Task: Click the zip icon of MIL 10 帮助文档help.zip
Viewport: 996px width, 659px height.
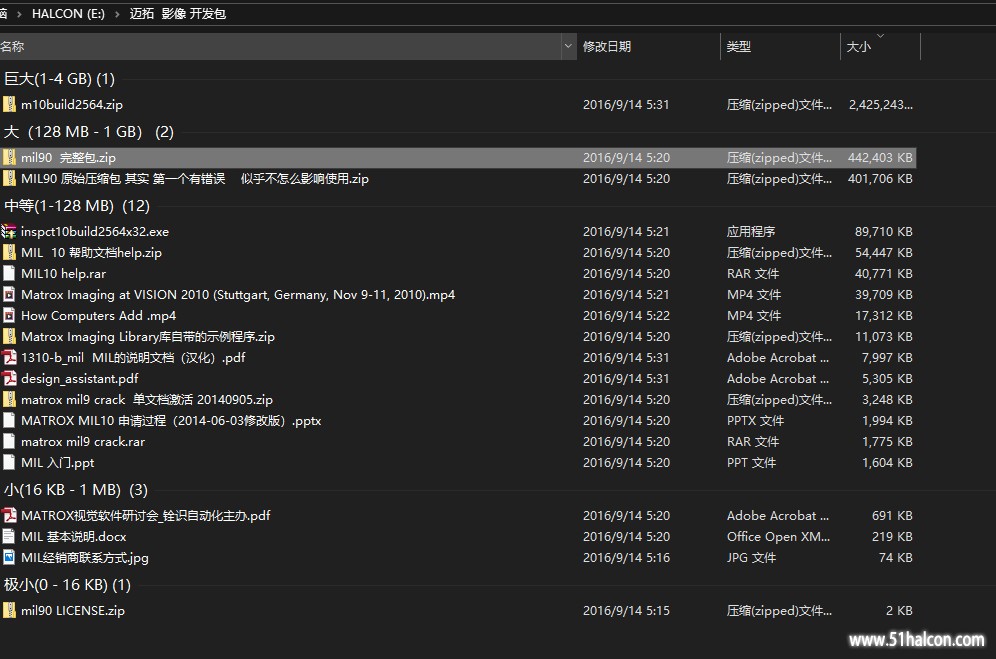Action: (x=9, y=252)
